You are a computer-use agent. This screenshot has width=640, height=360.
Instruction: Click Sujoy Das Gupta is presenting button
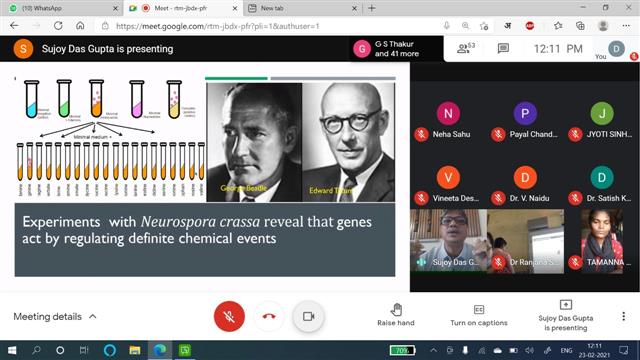click(565, 316)
